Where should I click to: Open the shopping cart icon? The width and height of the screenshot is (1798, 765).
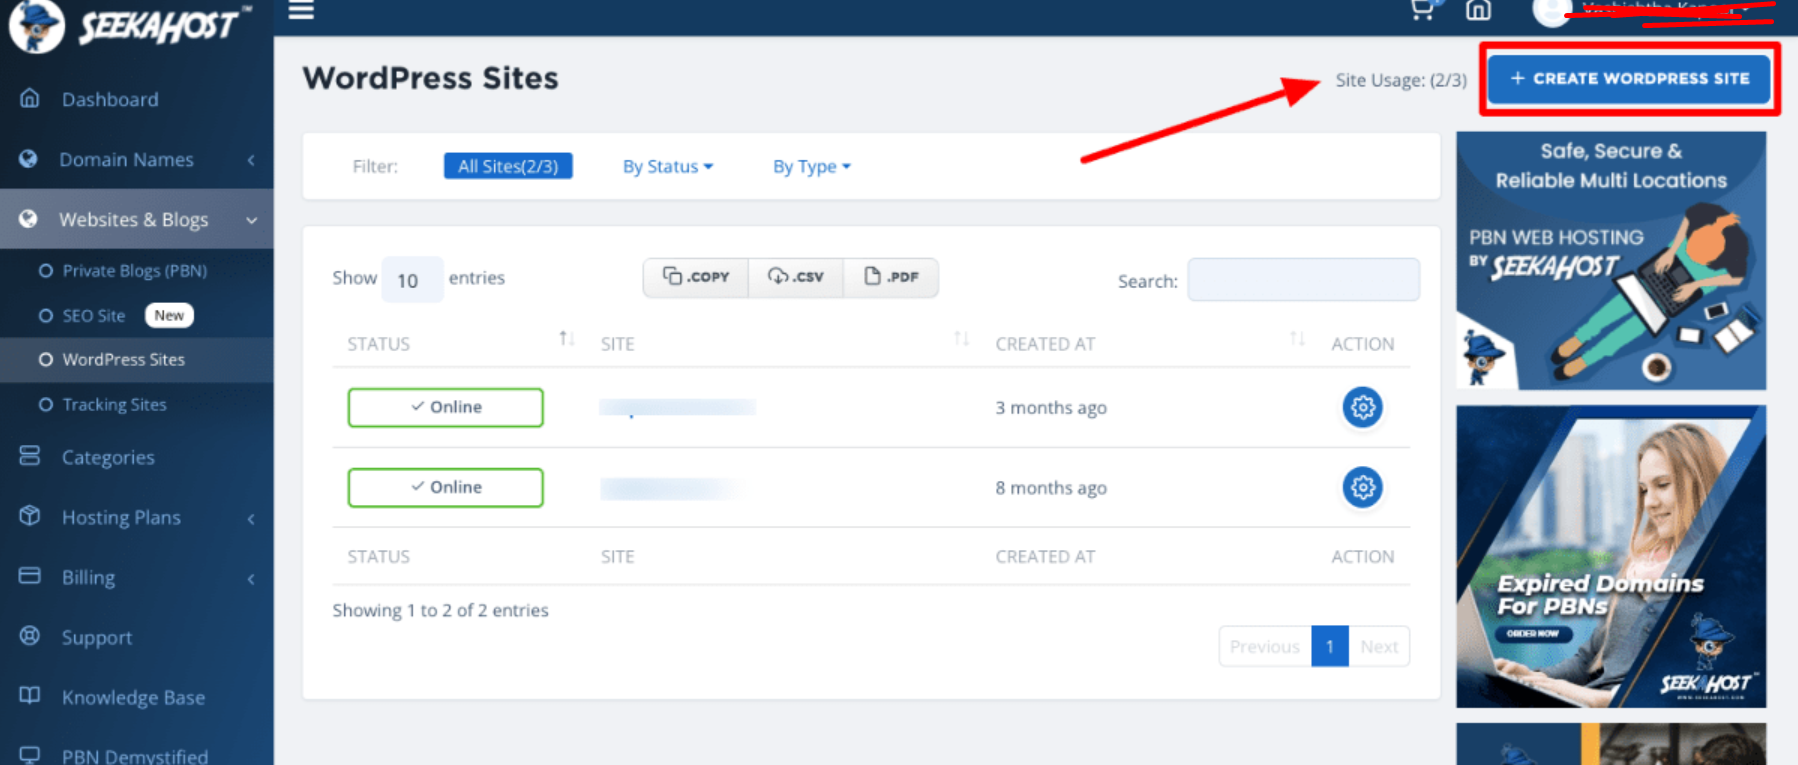[1422, 10]
